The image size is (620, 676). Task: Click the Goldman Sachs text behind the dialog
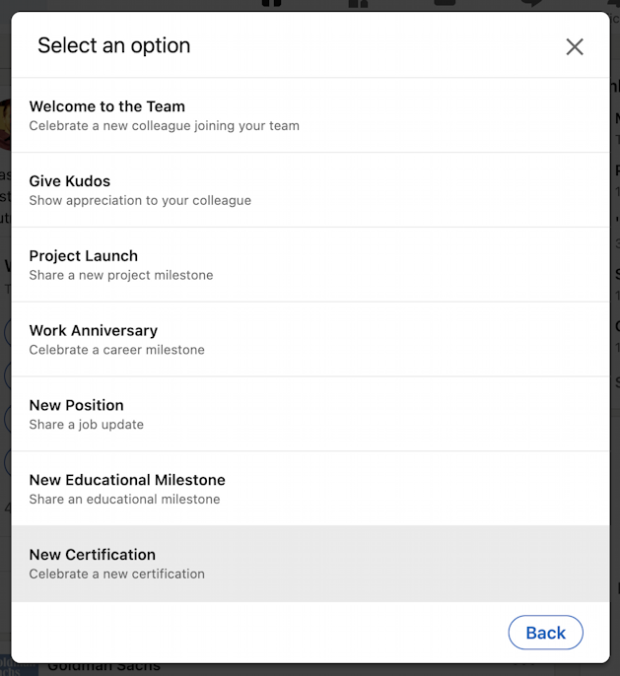[103, 667]
